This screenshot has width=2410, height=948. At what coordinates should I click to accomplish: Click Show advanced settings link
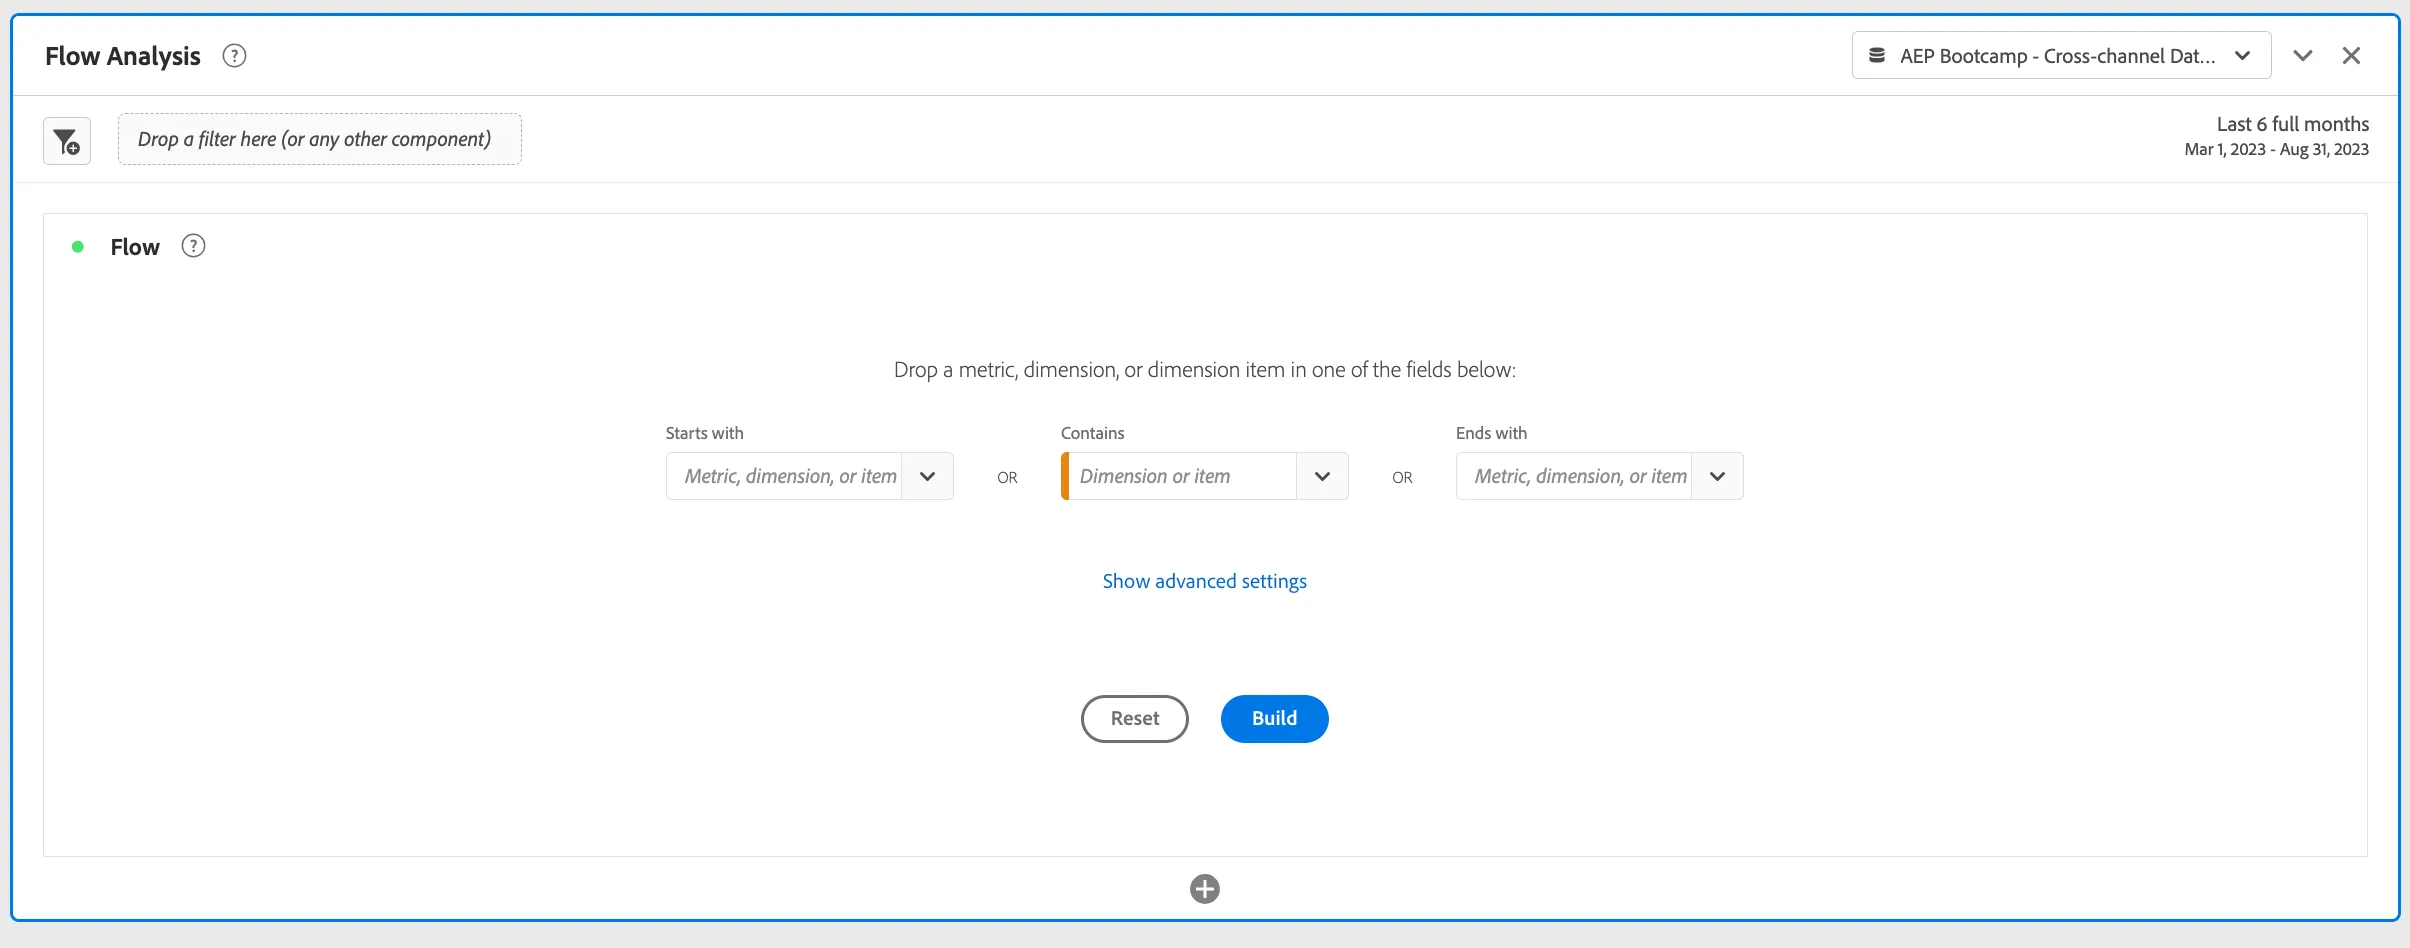(x=1205, y=581)
